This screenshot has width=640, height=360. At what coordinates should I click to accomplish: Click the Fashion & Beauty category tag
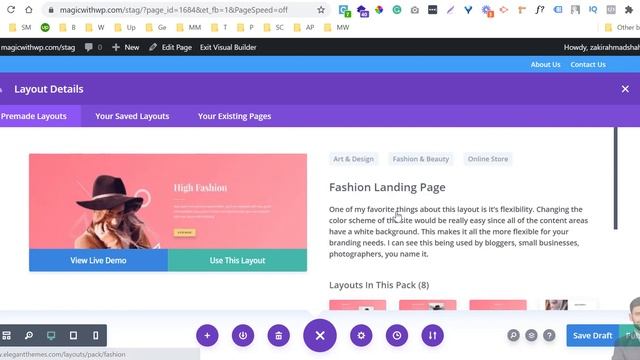point(421,159)
